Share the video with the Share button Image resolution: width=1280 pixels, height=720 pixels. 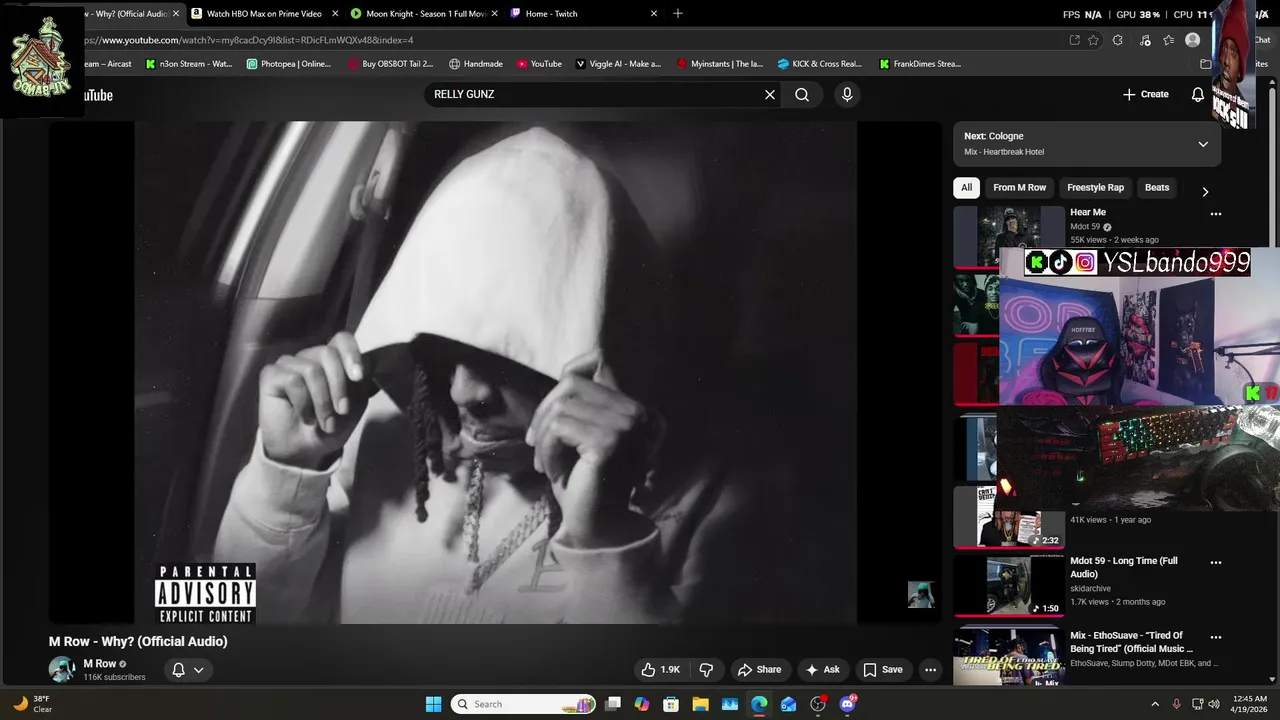(759, 670)
